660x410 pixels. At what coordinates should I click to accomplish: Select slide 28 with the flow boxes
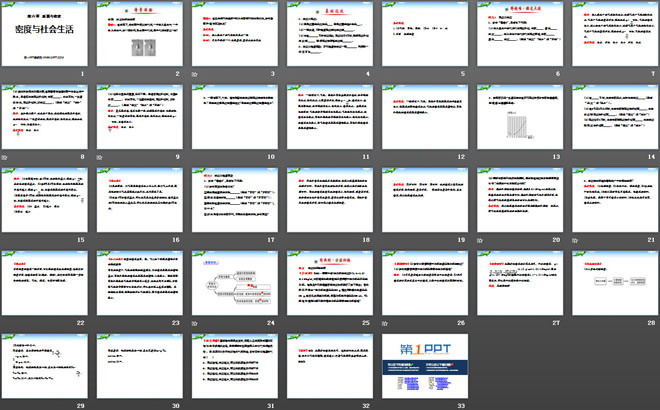615,283
